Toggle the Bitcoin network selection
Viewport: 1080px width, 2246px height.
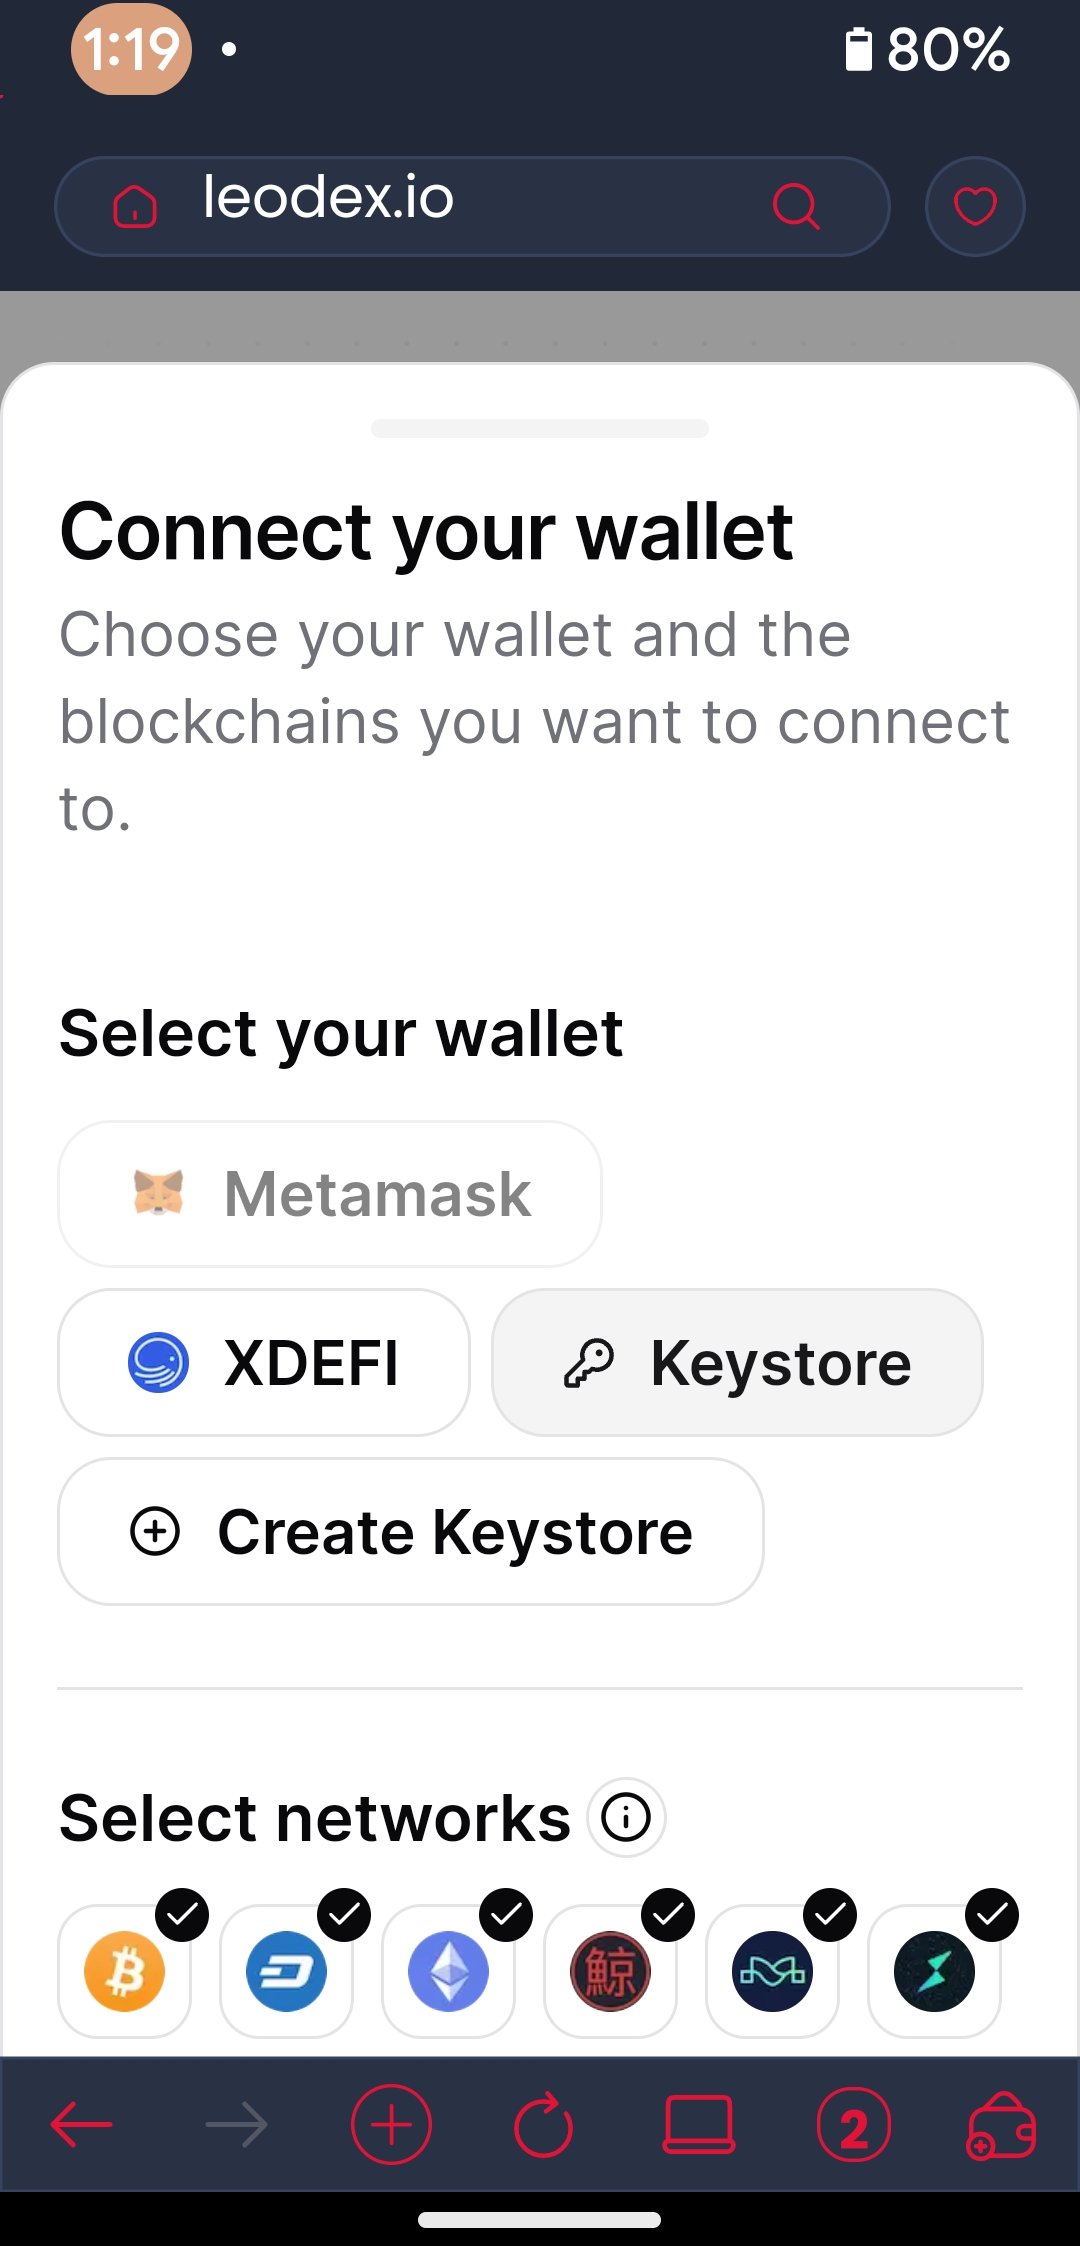pos(125,1971)
